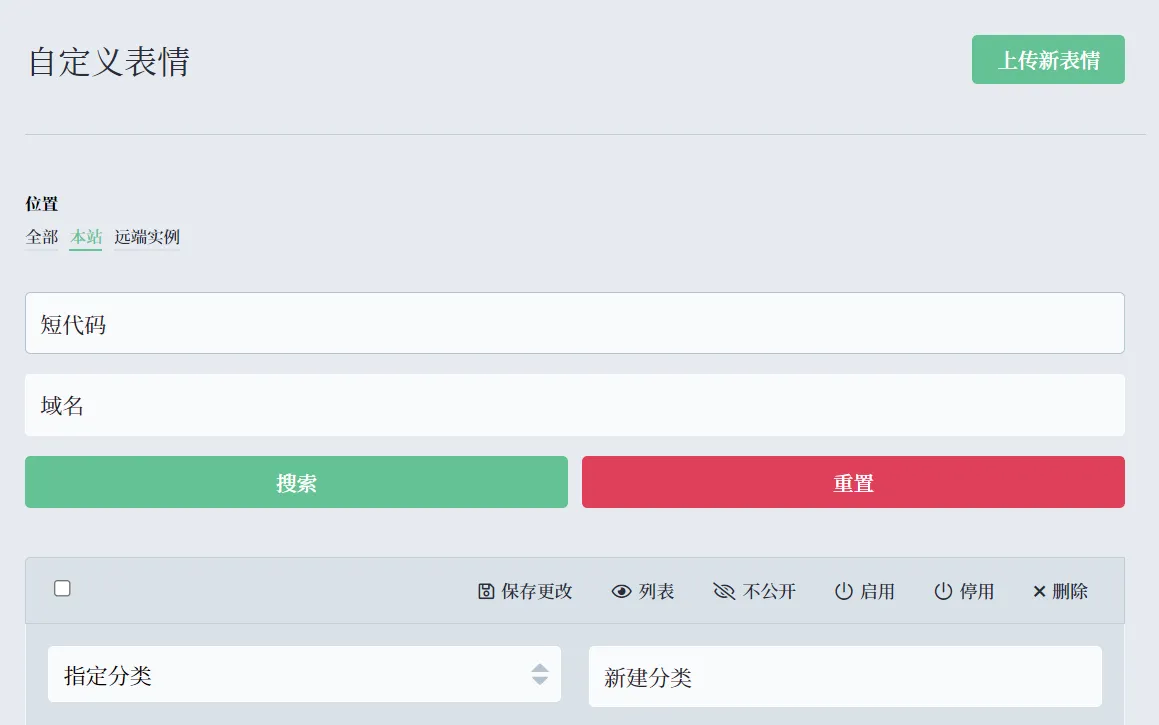This screenshot has width=1159, height=725.
Task: Click the 保存更改 text label
Action: (x=537, y=591)
